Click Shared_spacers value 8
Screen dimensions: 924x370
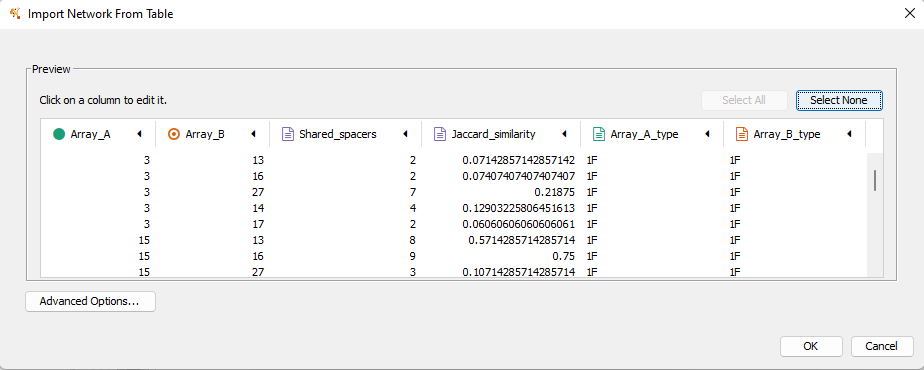(x=413, y=240)
